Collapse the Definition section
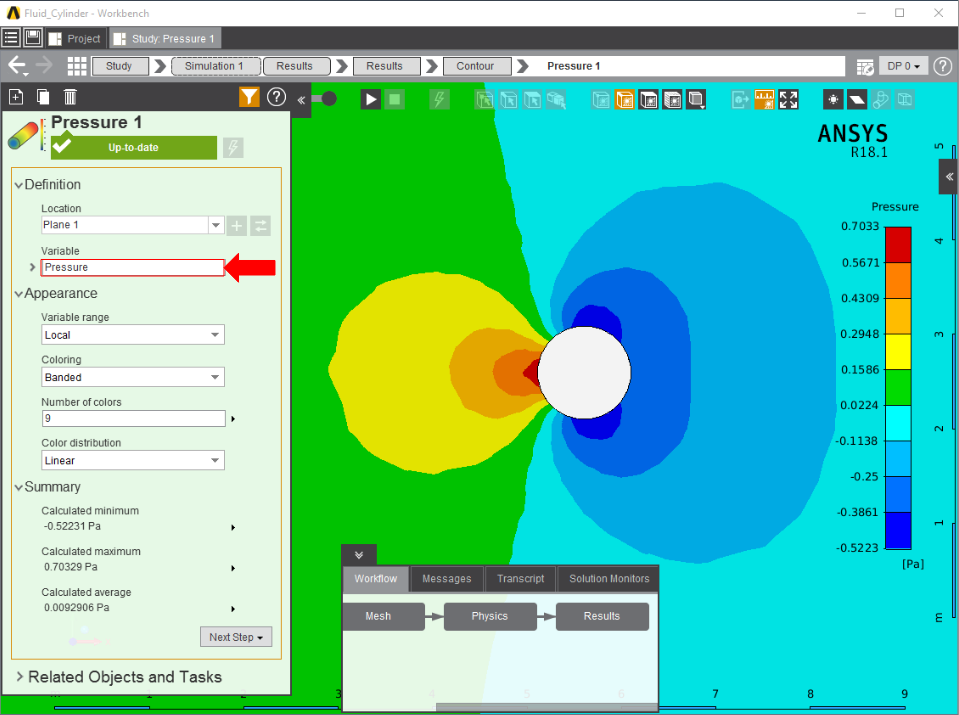Screen dimensions: 959x715 [18, 185]
